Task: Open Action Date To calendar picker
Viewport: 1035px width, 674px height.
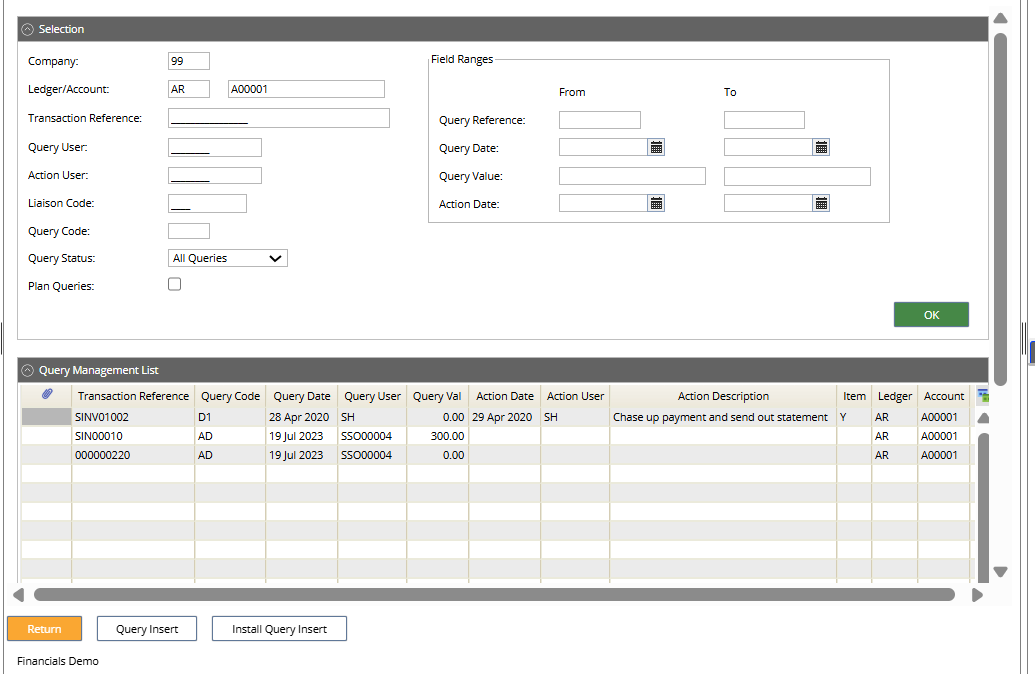Action: tap(821, 203)
